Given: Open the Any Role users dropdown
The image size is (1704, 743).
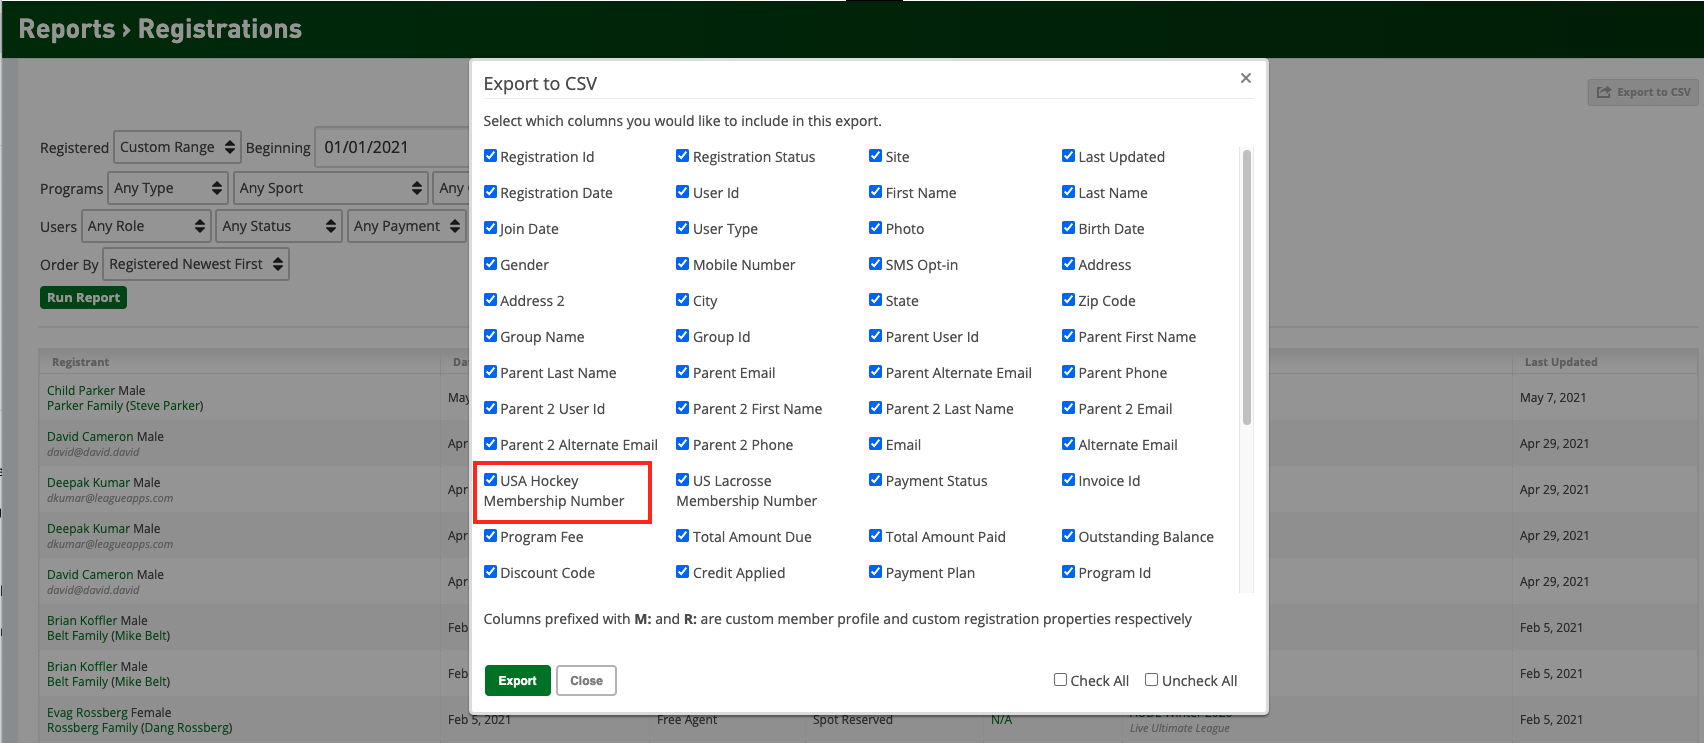Looking at the screenshot, I should click(146, 226).
